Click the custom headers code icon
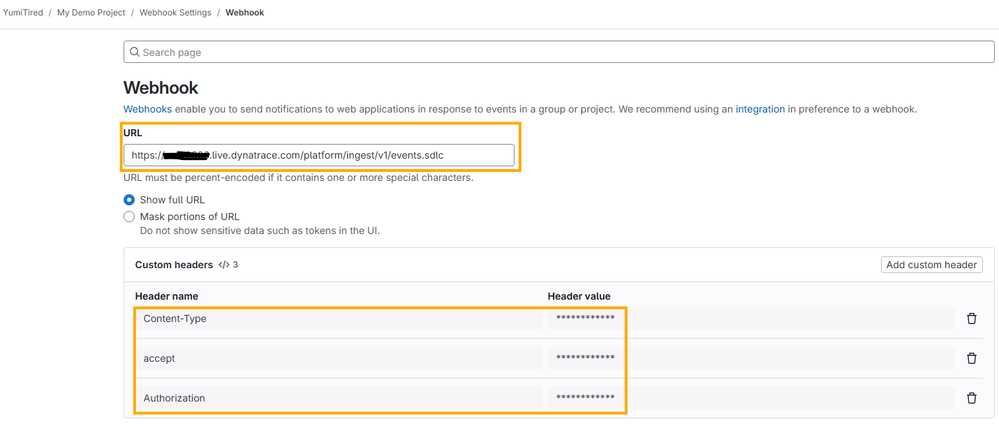This screenshot has width=999, height=424. [x=224, y=265]
